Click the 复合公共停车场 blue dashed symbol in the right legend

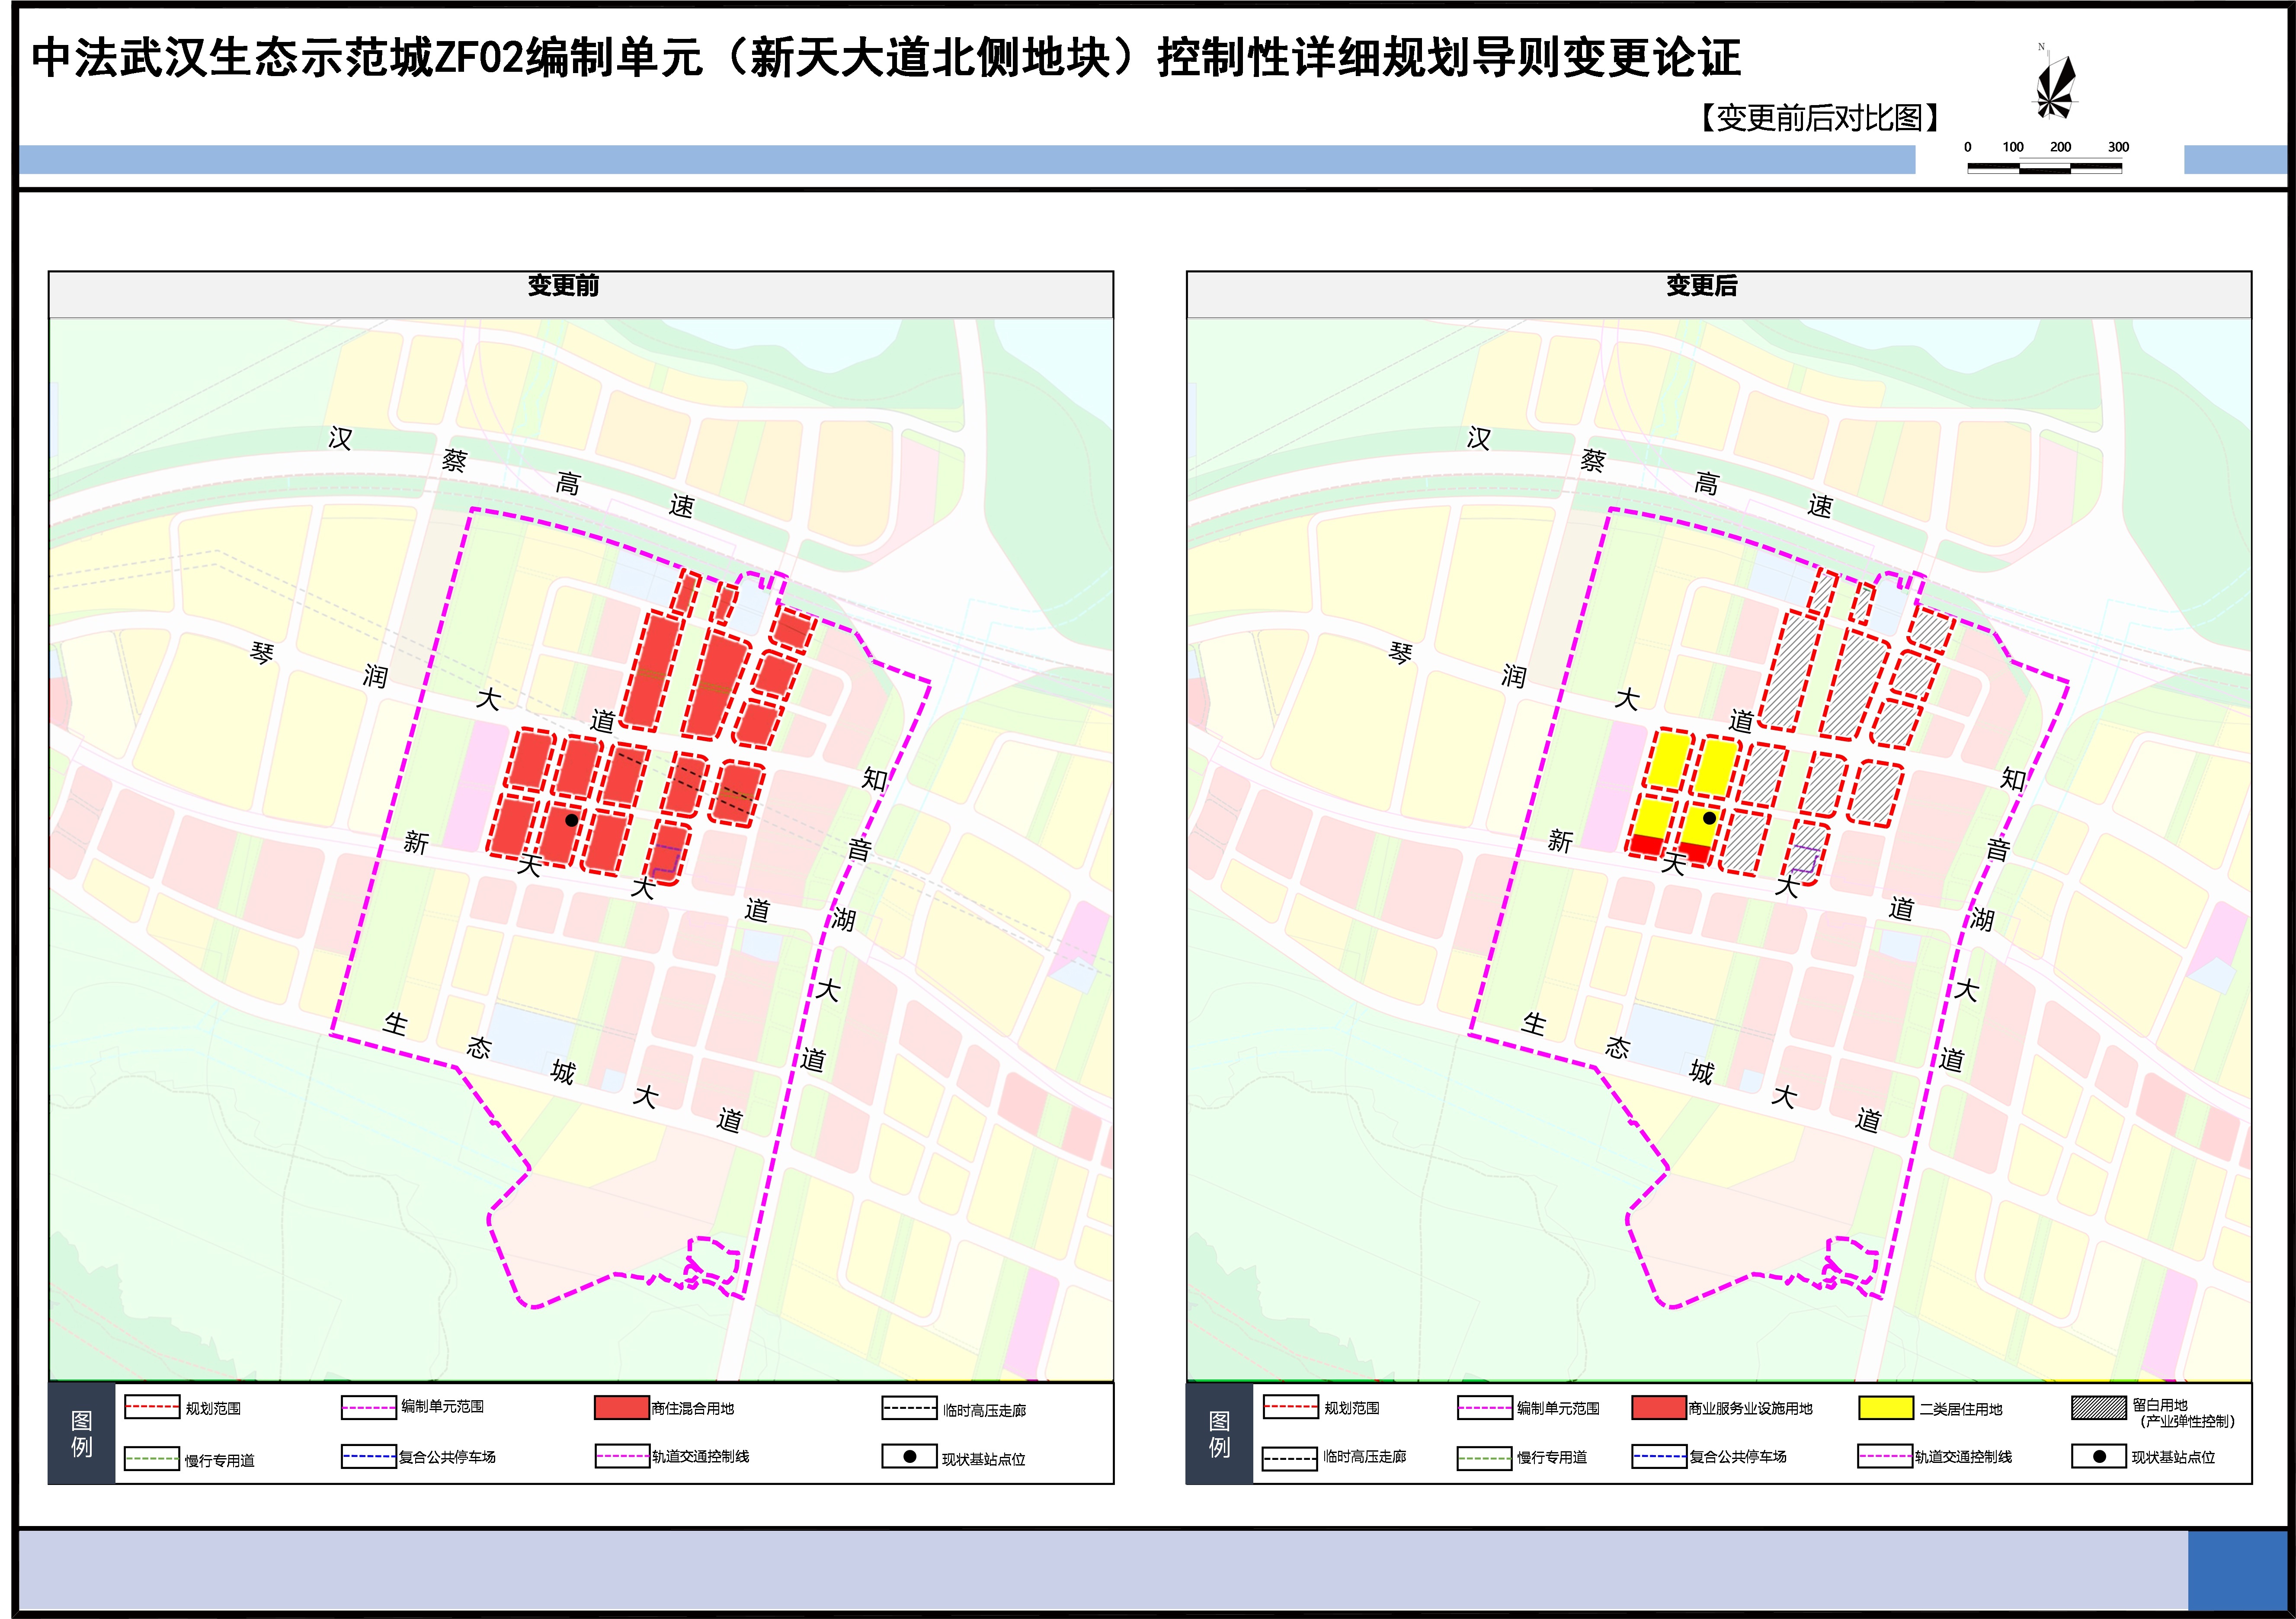1659,1457
